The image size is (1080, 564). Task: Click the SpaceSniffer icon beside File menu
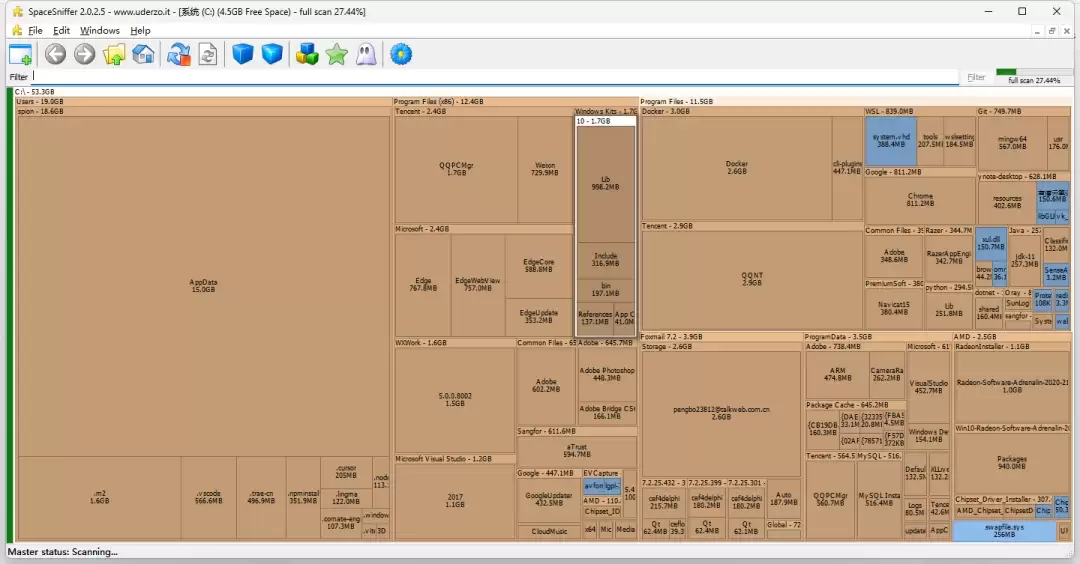(x=17, y=30)
